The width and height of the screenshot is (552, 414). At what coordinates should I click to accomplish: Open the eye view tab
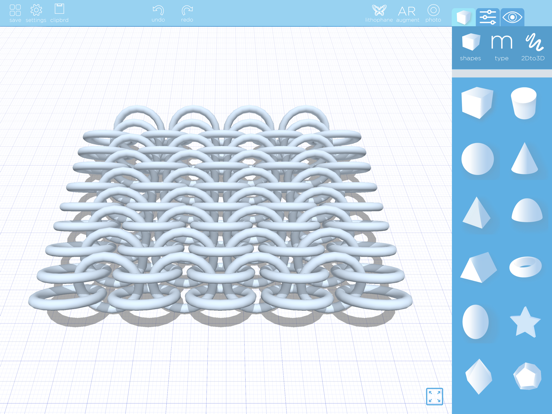coord(512,17)
